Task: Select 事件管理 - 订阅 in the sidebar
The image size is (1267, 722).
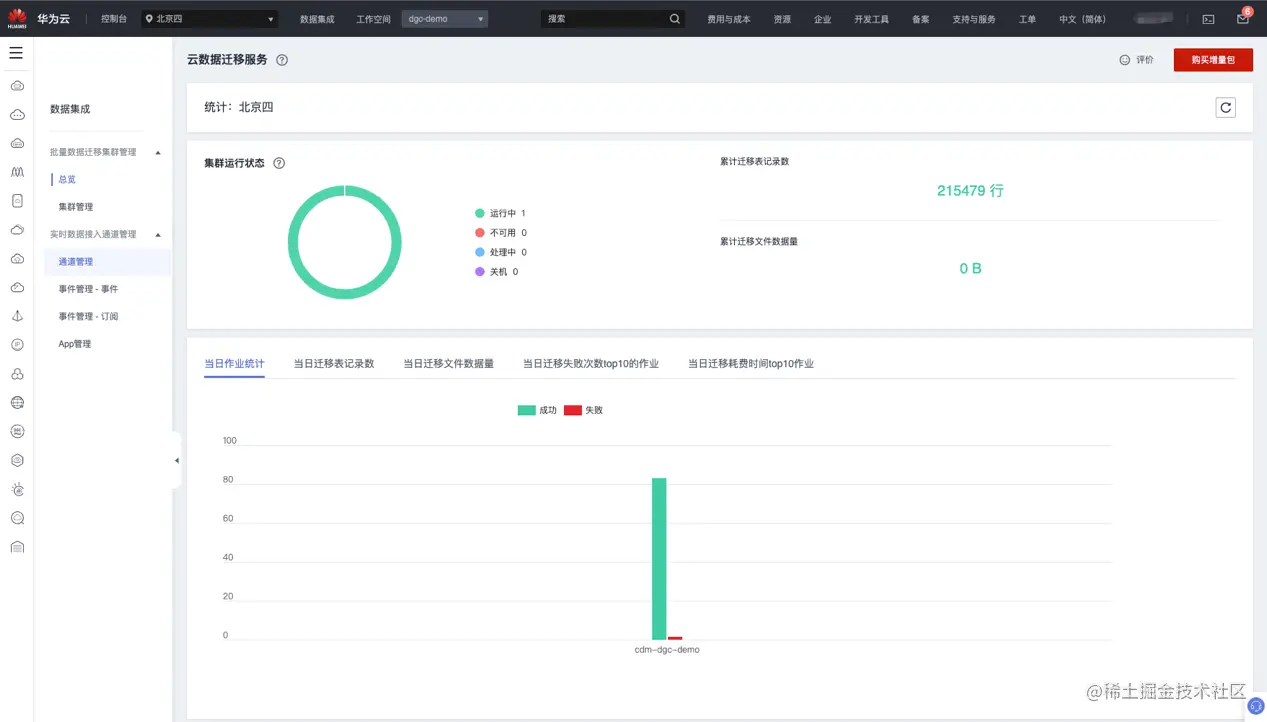Action: click(x=88, y=316)
